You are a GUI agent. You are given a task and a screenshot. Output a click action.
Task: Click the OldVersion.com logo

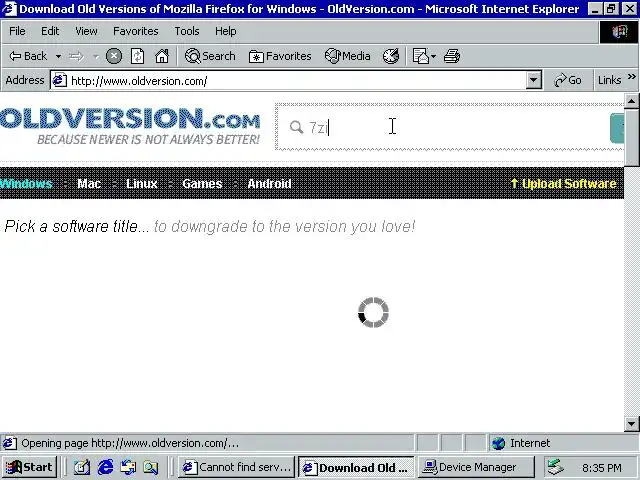130,126
